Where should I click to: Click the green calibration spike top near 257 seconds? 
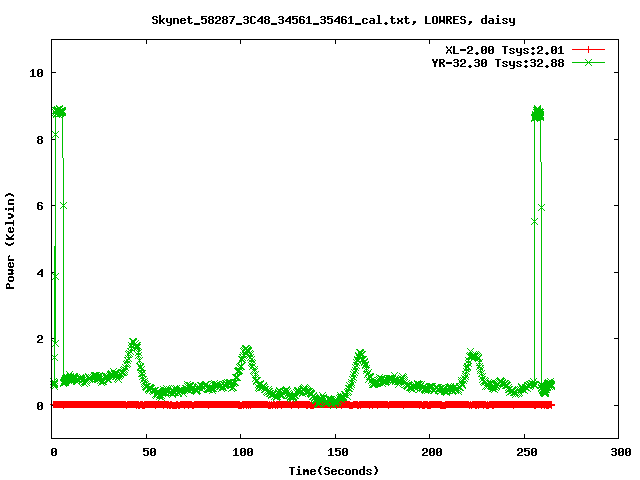click(538, 113)
